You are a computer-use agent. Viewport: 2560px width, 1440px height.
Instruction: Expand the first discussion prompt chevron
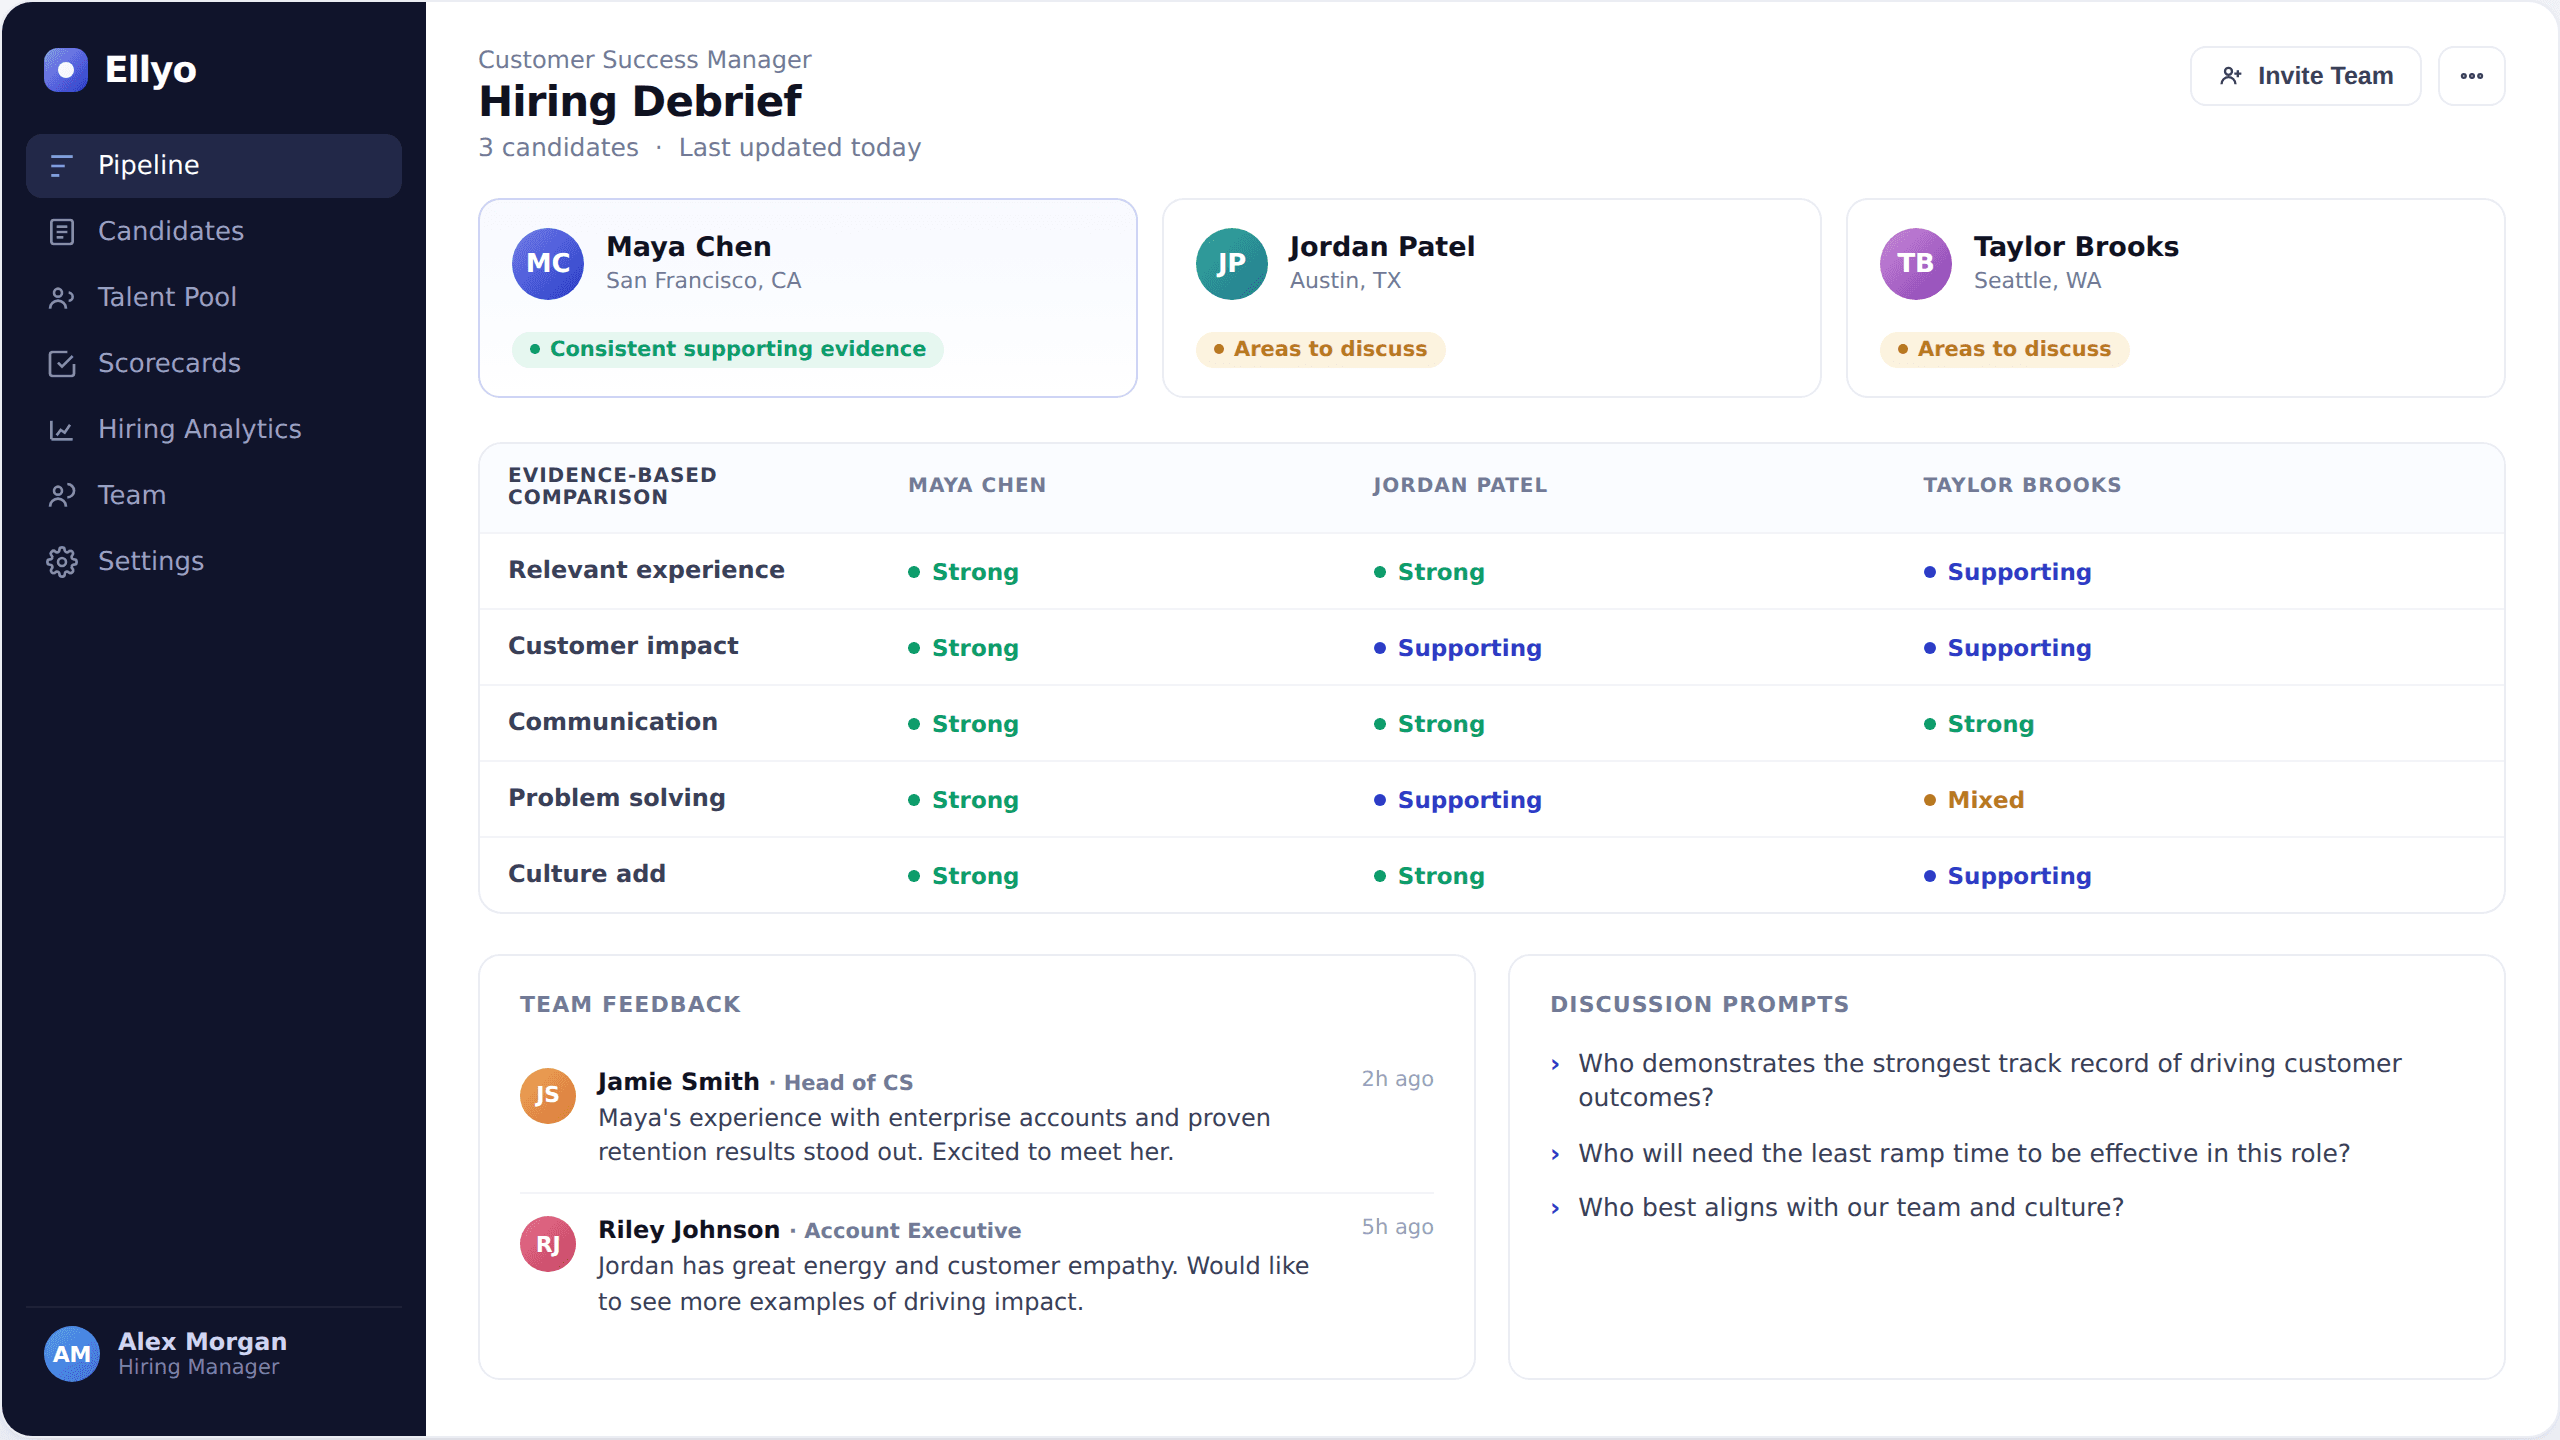(x=1555, y=1065)
